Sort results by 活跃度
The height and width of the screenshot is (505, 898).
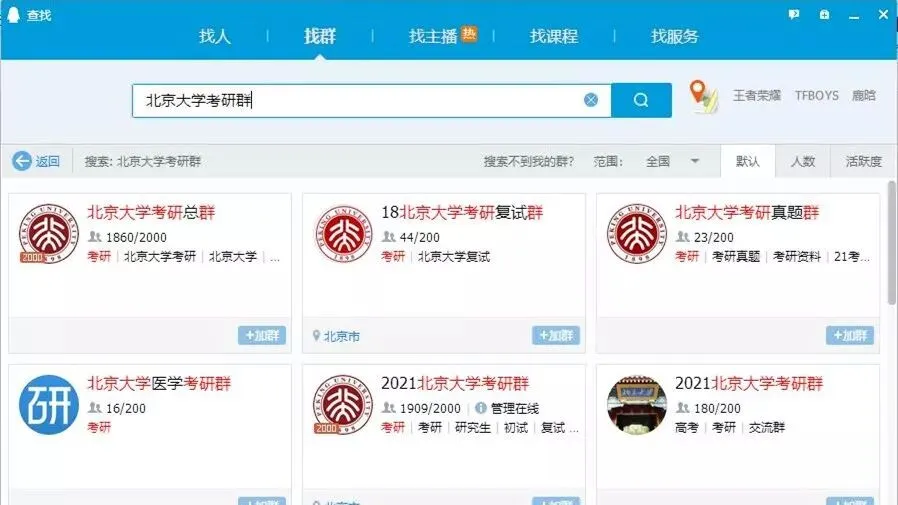coord(864,161)
